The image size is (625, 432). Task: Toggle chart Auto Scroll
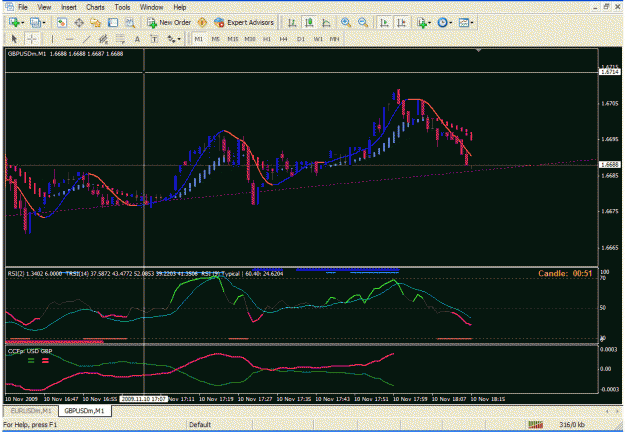click(384, 23)
